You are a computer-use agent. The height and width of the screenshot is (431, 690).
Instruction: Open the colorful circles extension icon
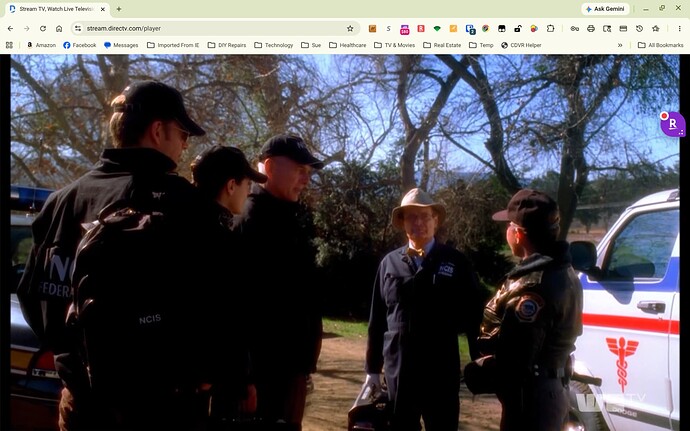(x=534, y=29)
